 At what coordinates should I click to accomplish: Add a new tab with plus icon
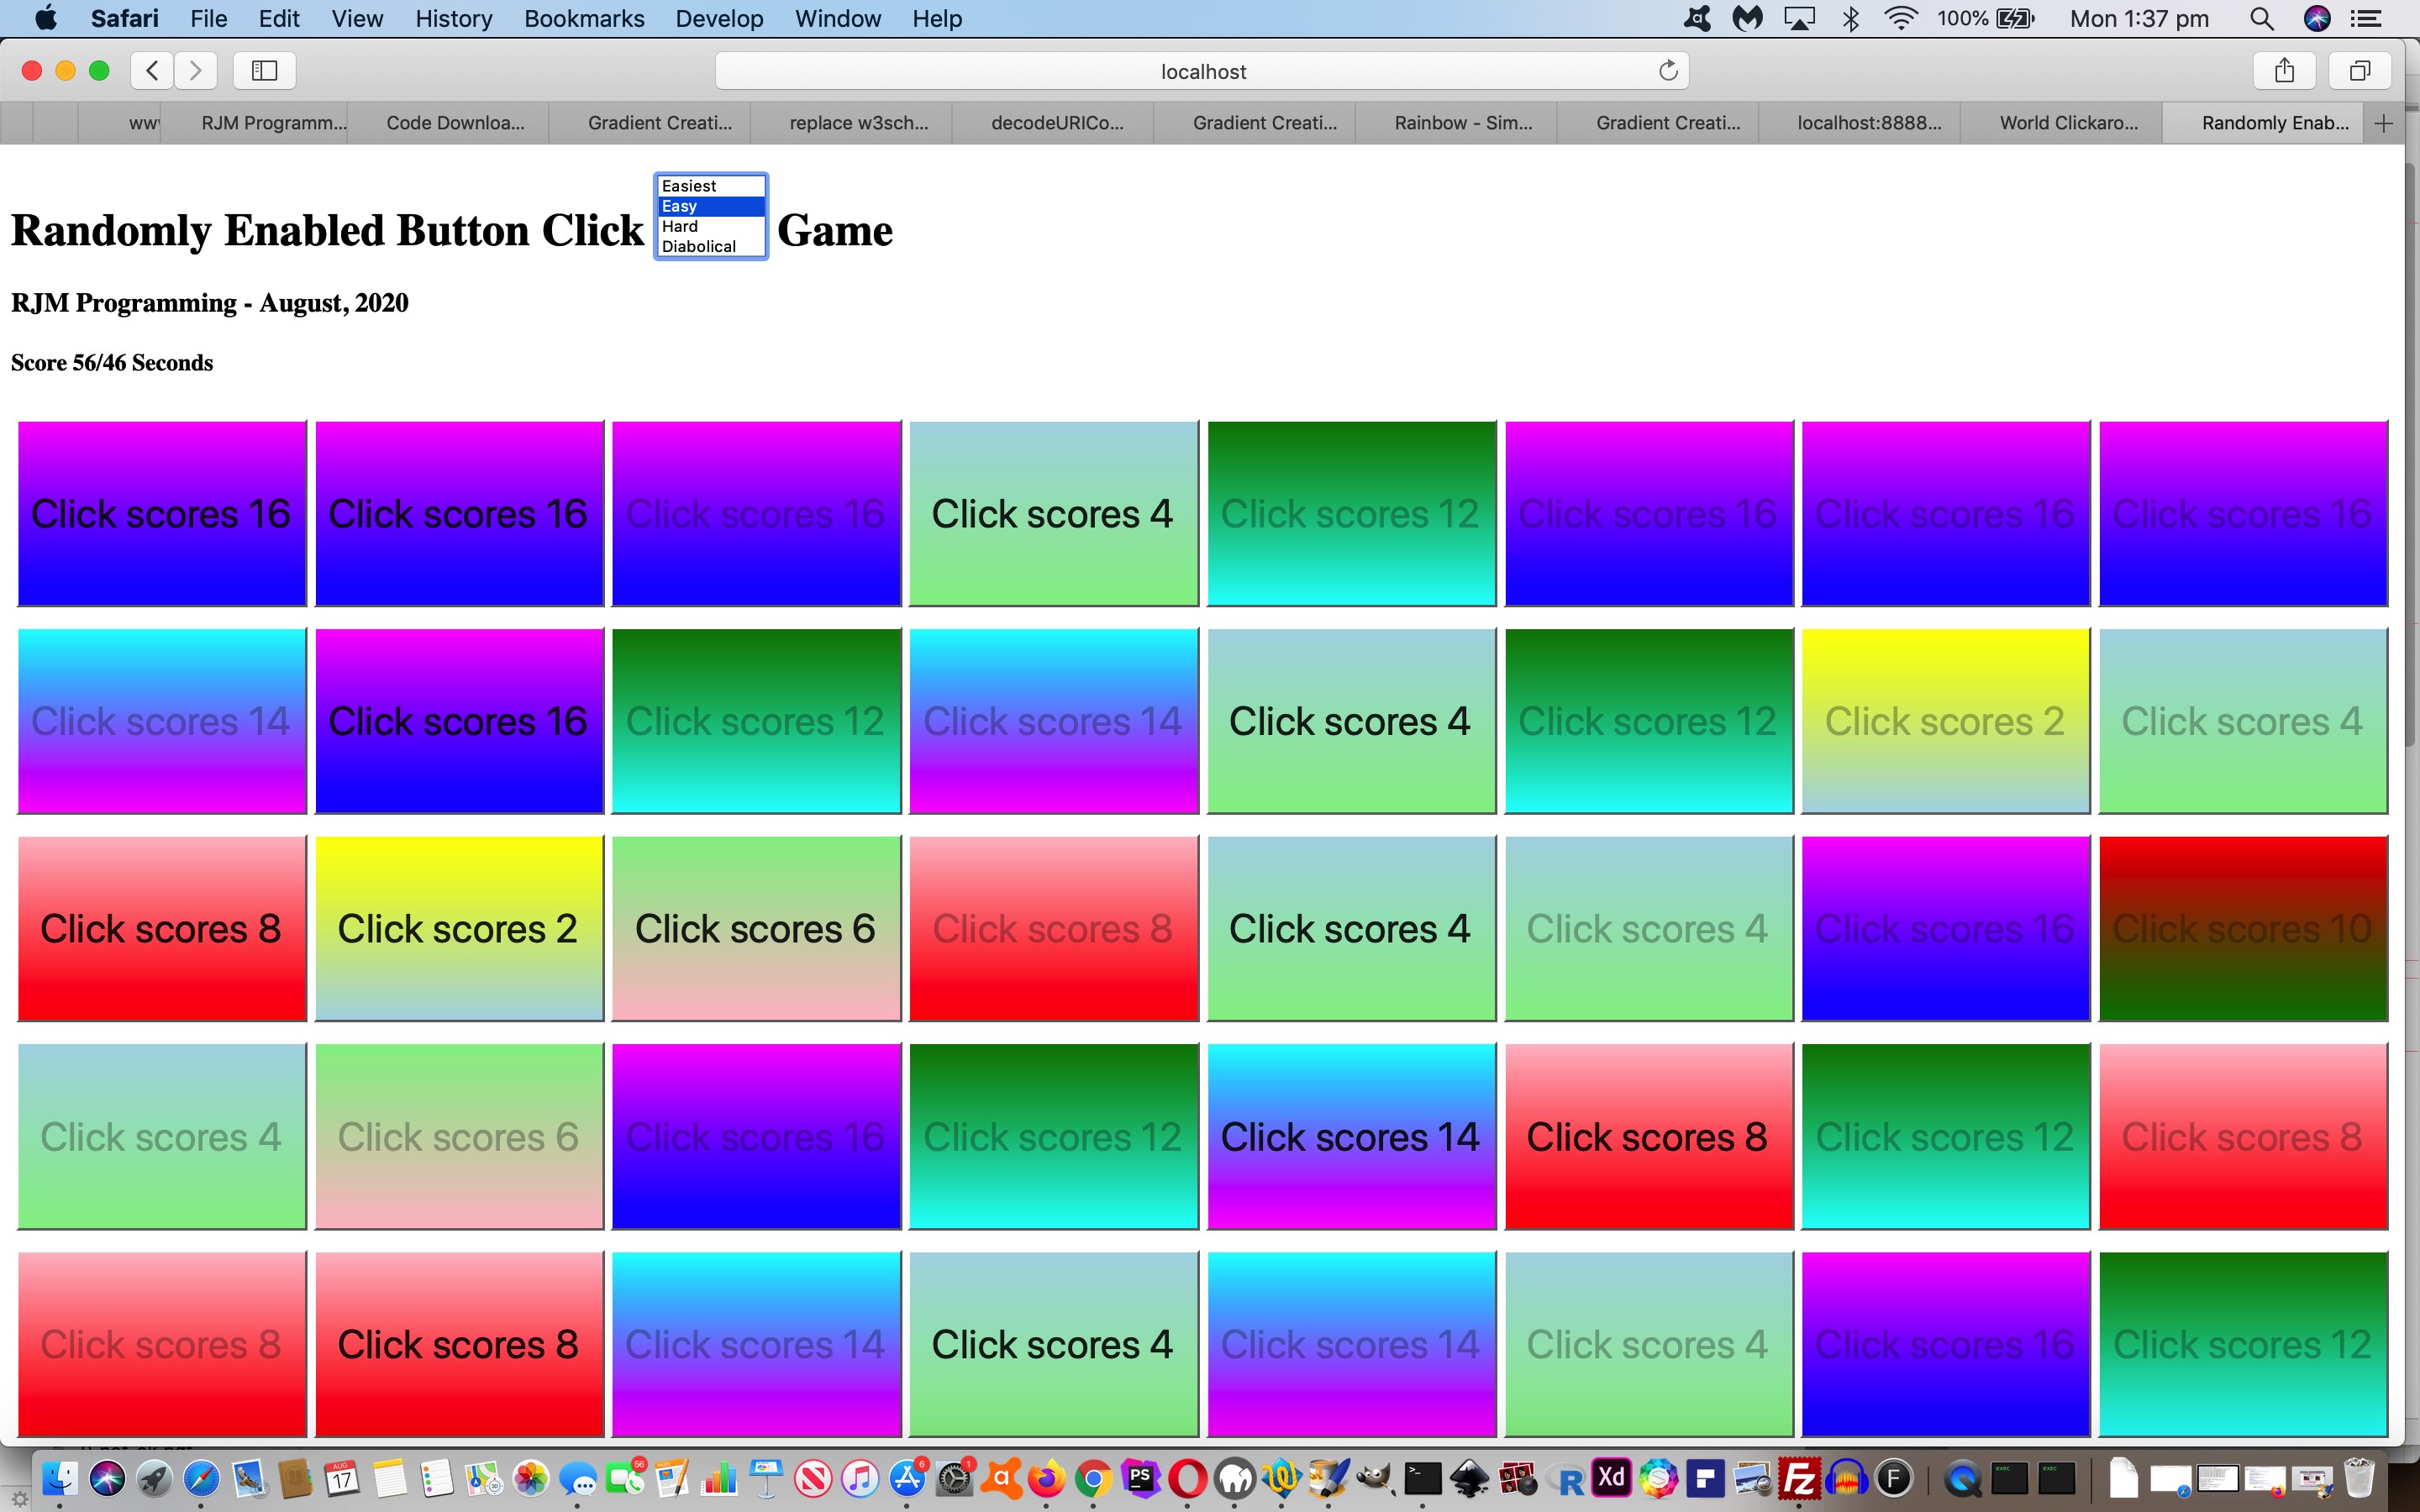(2384, 123)
